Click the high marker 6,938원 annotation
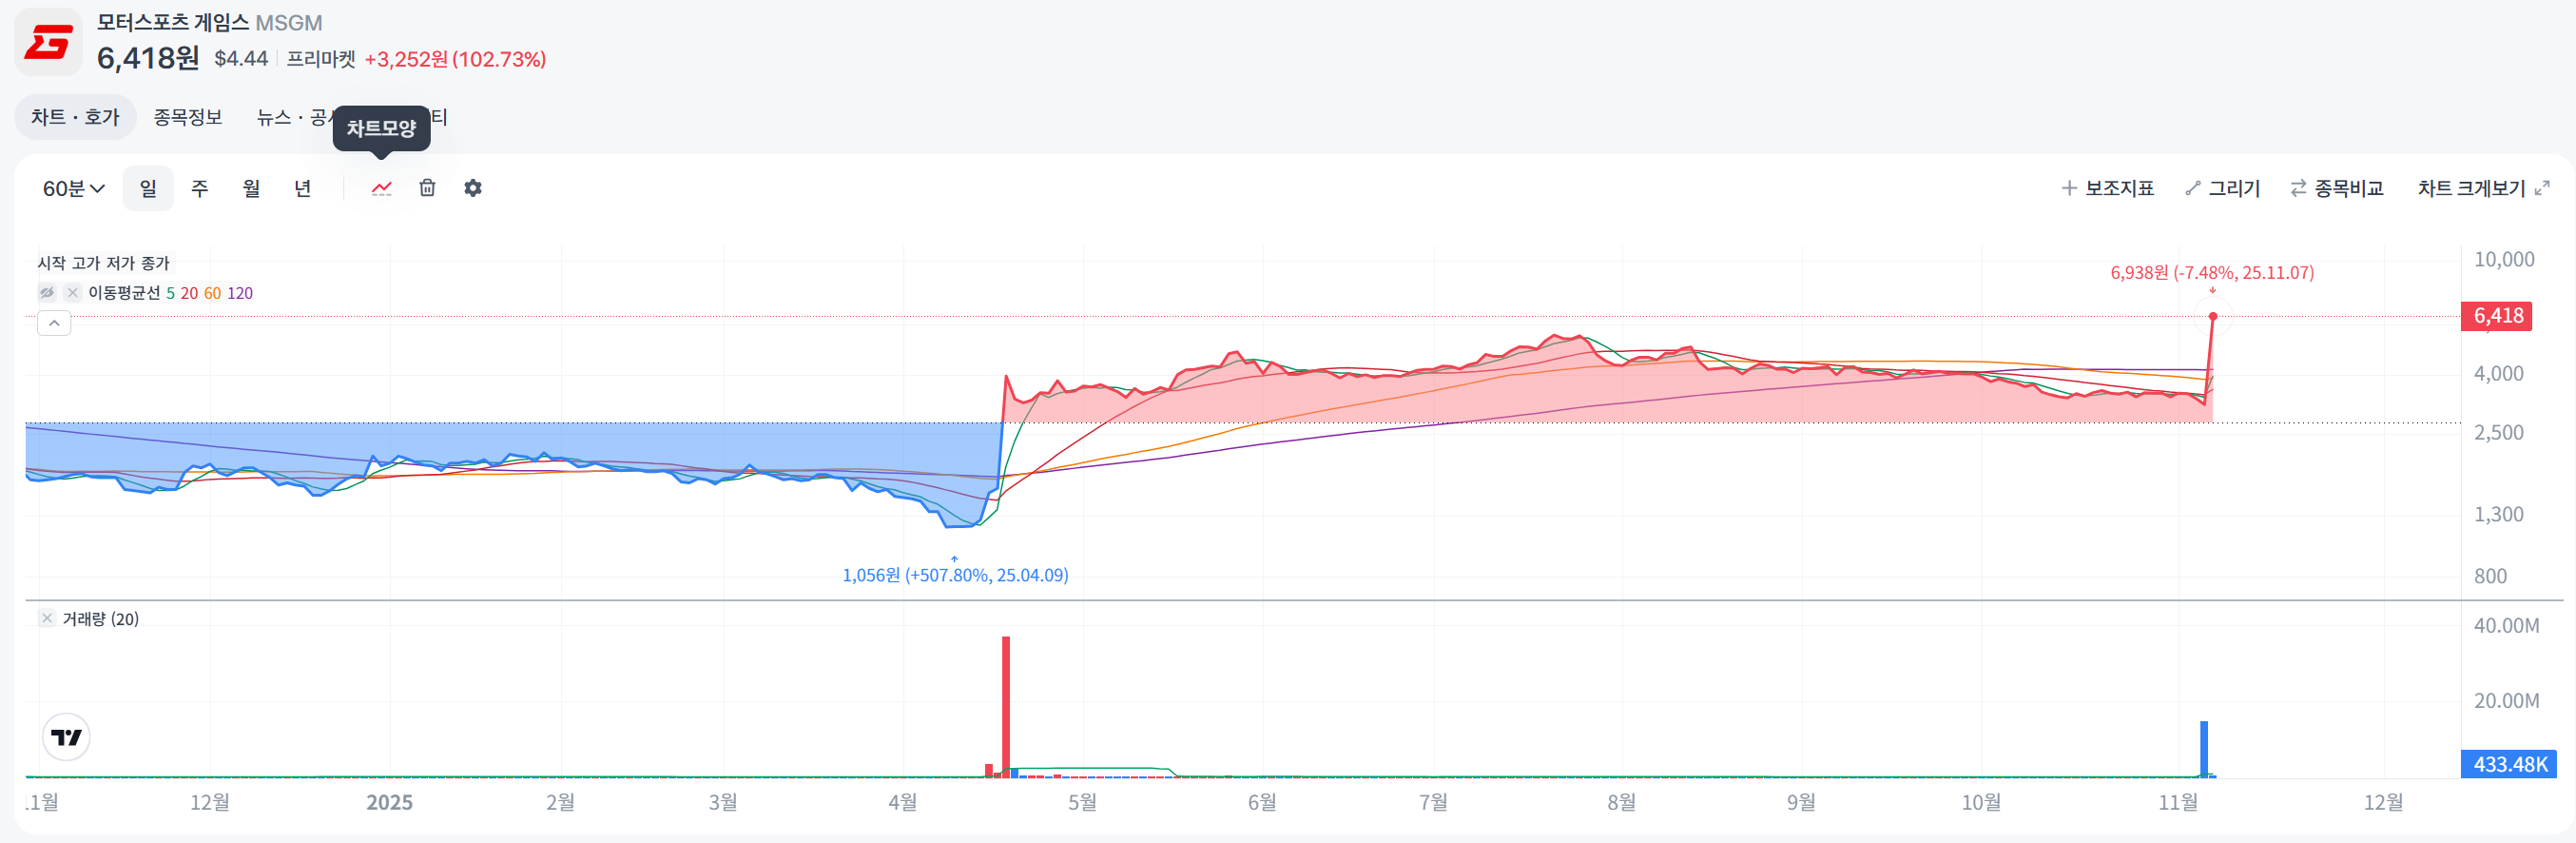The height and width of the screenshot is (843, 2576). [2212, 272]
